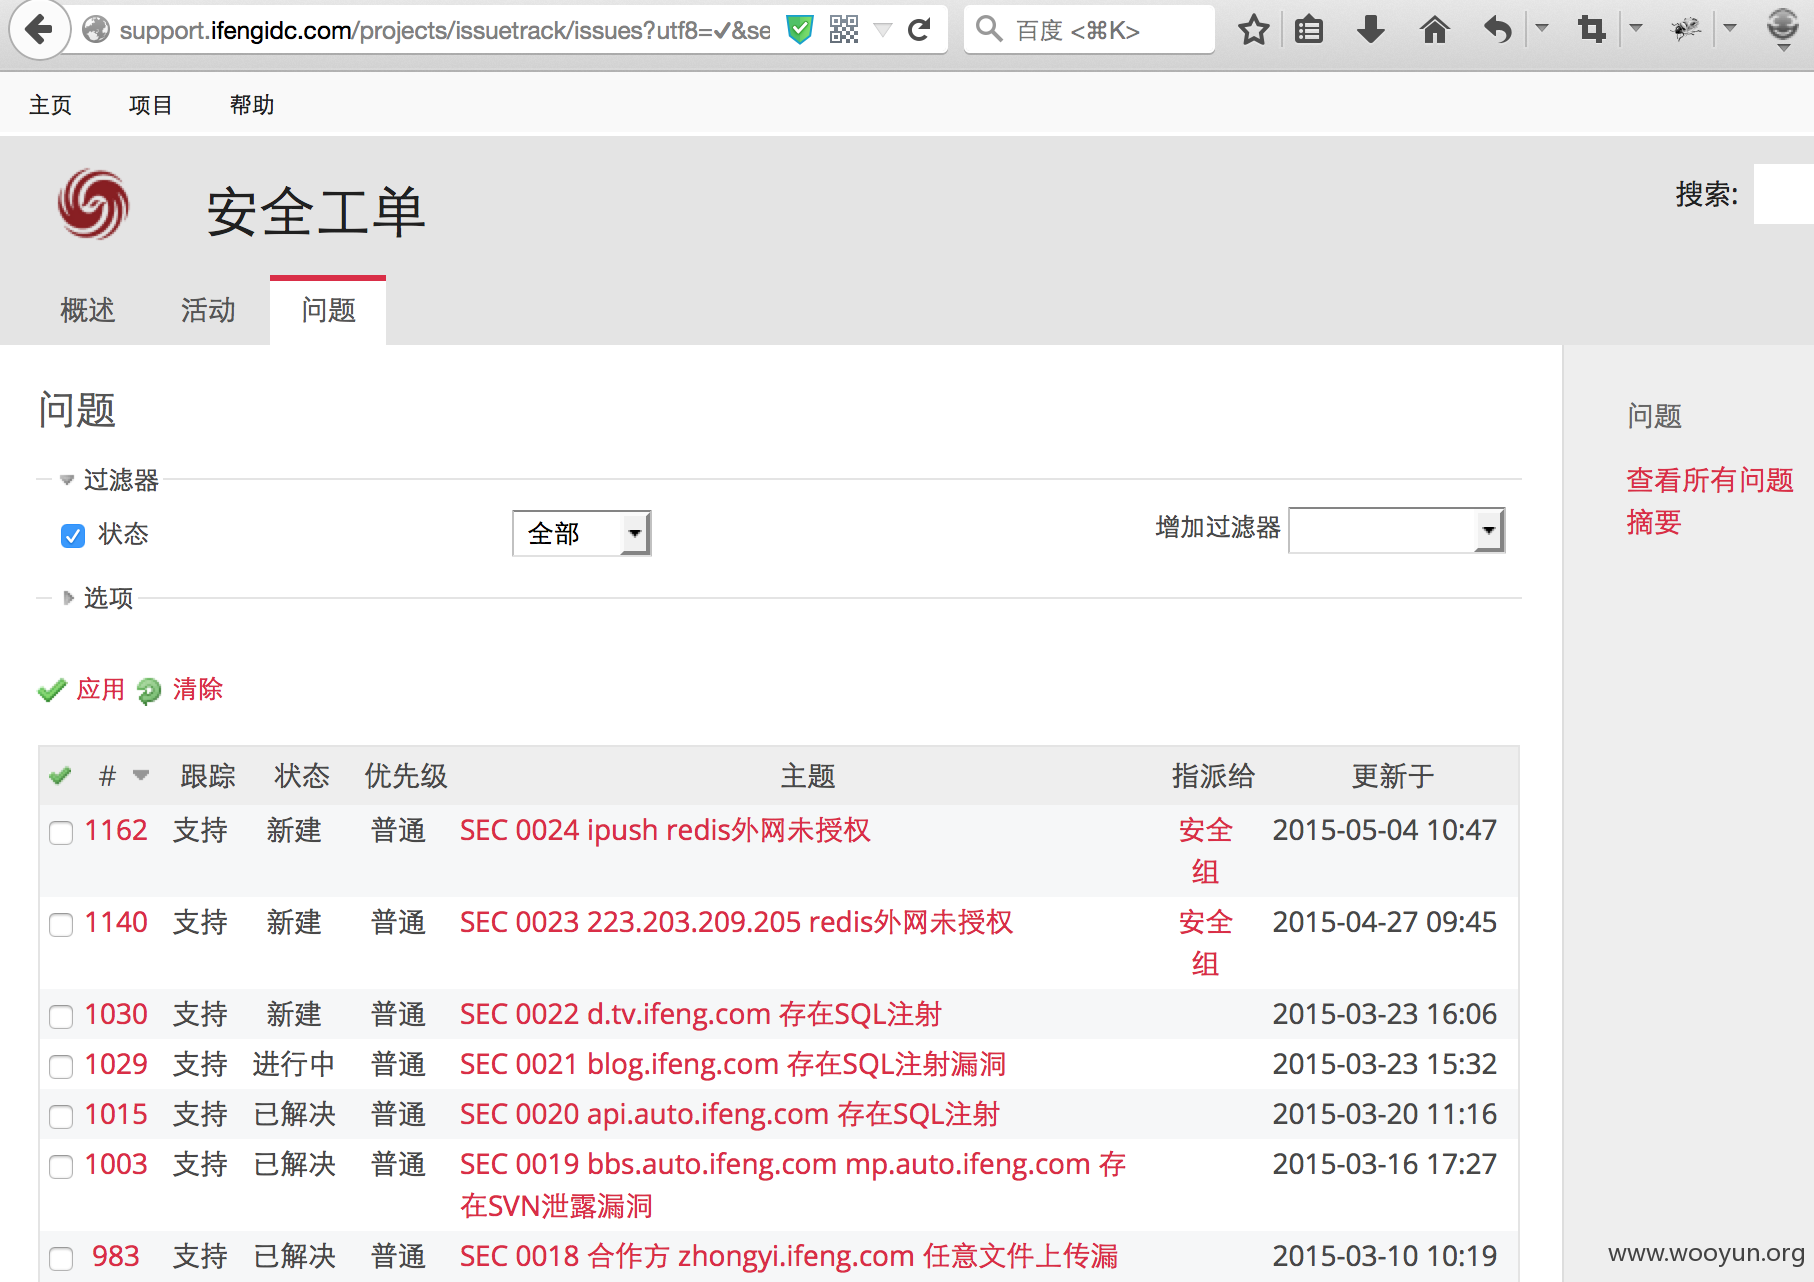Open SEC 0023 223.203.209.205 redis issue
The width and height of the screenshot is (1814, 1282).
(x=736, y=922)
